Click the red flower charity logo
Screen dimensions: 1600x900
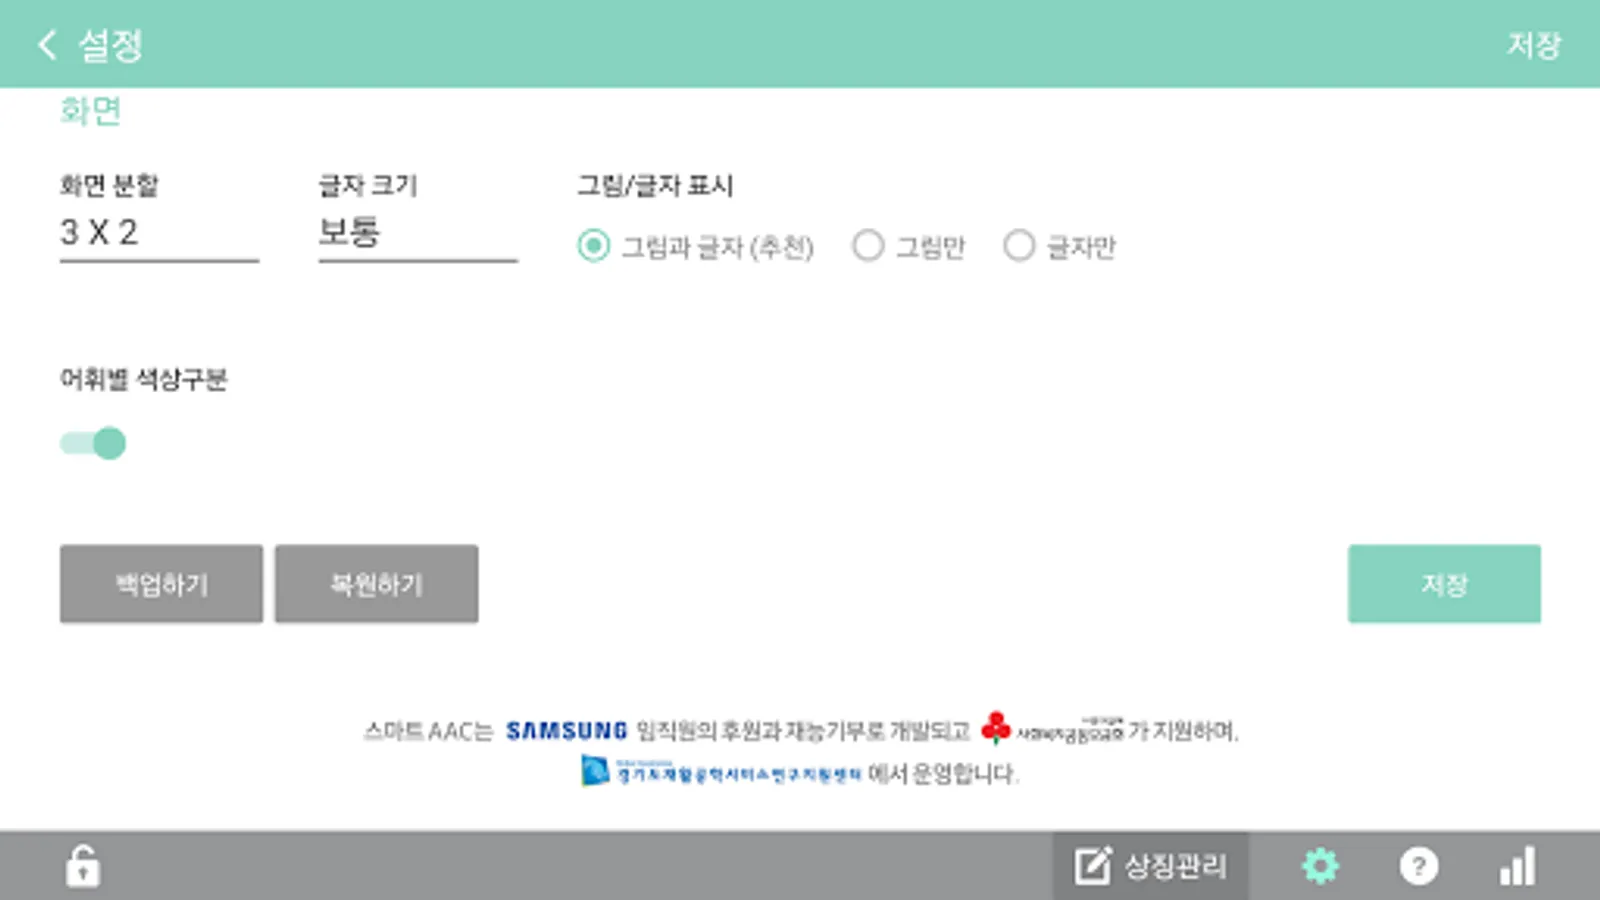(x=996, y=728)
